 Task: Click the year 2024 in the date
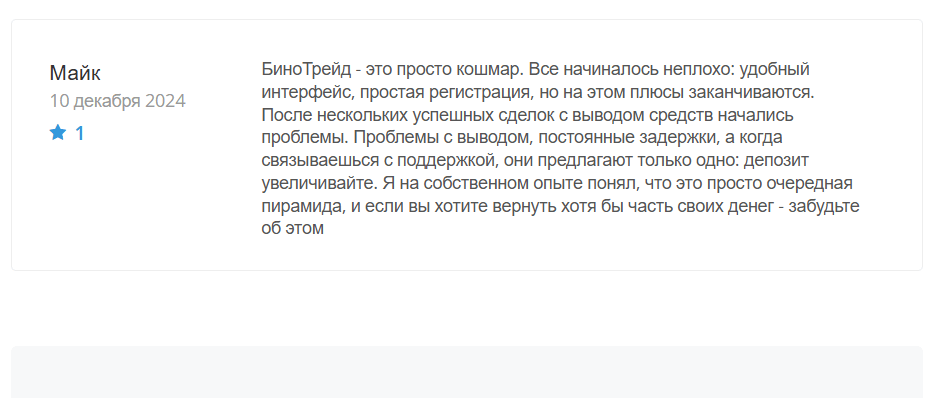click(165, 101)
